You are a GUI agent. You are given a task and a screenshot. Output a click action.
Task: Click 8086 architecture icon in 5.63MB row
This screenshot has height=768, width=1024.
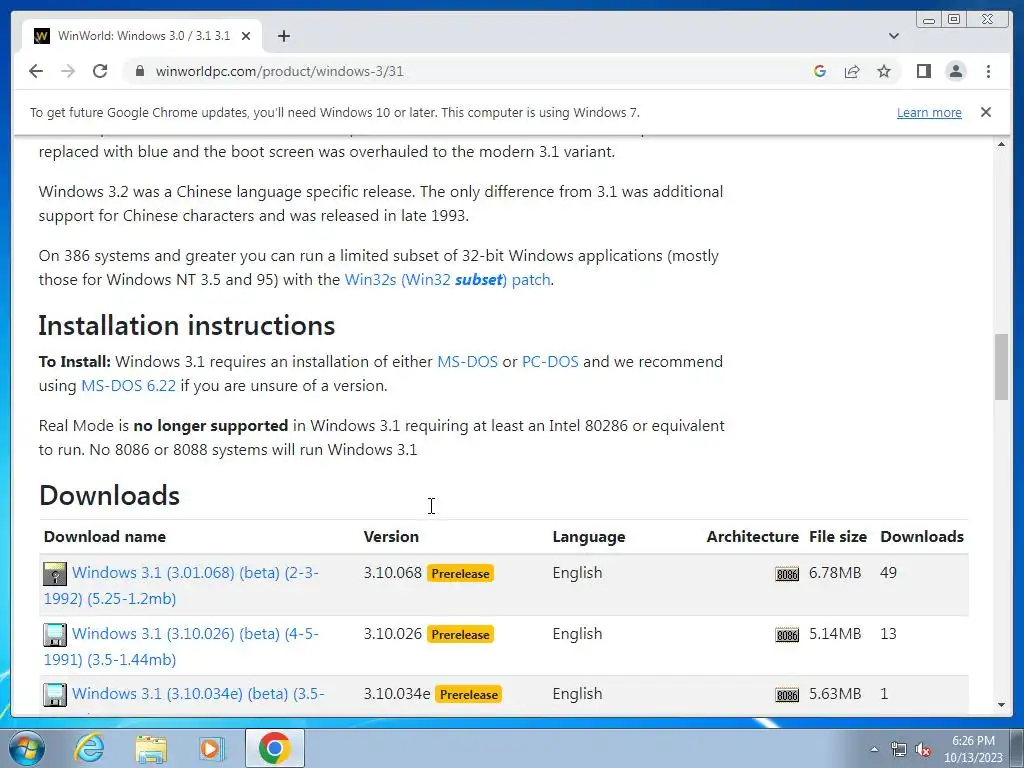tap(787, 695)
